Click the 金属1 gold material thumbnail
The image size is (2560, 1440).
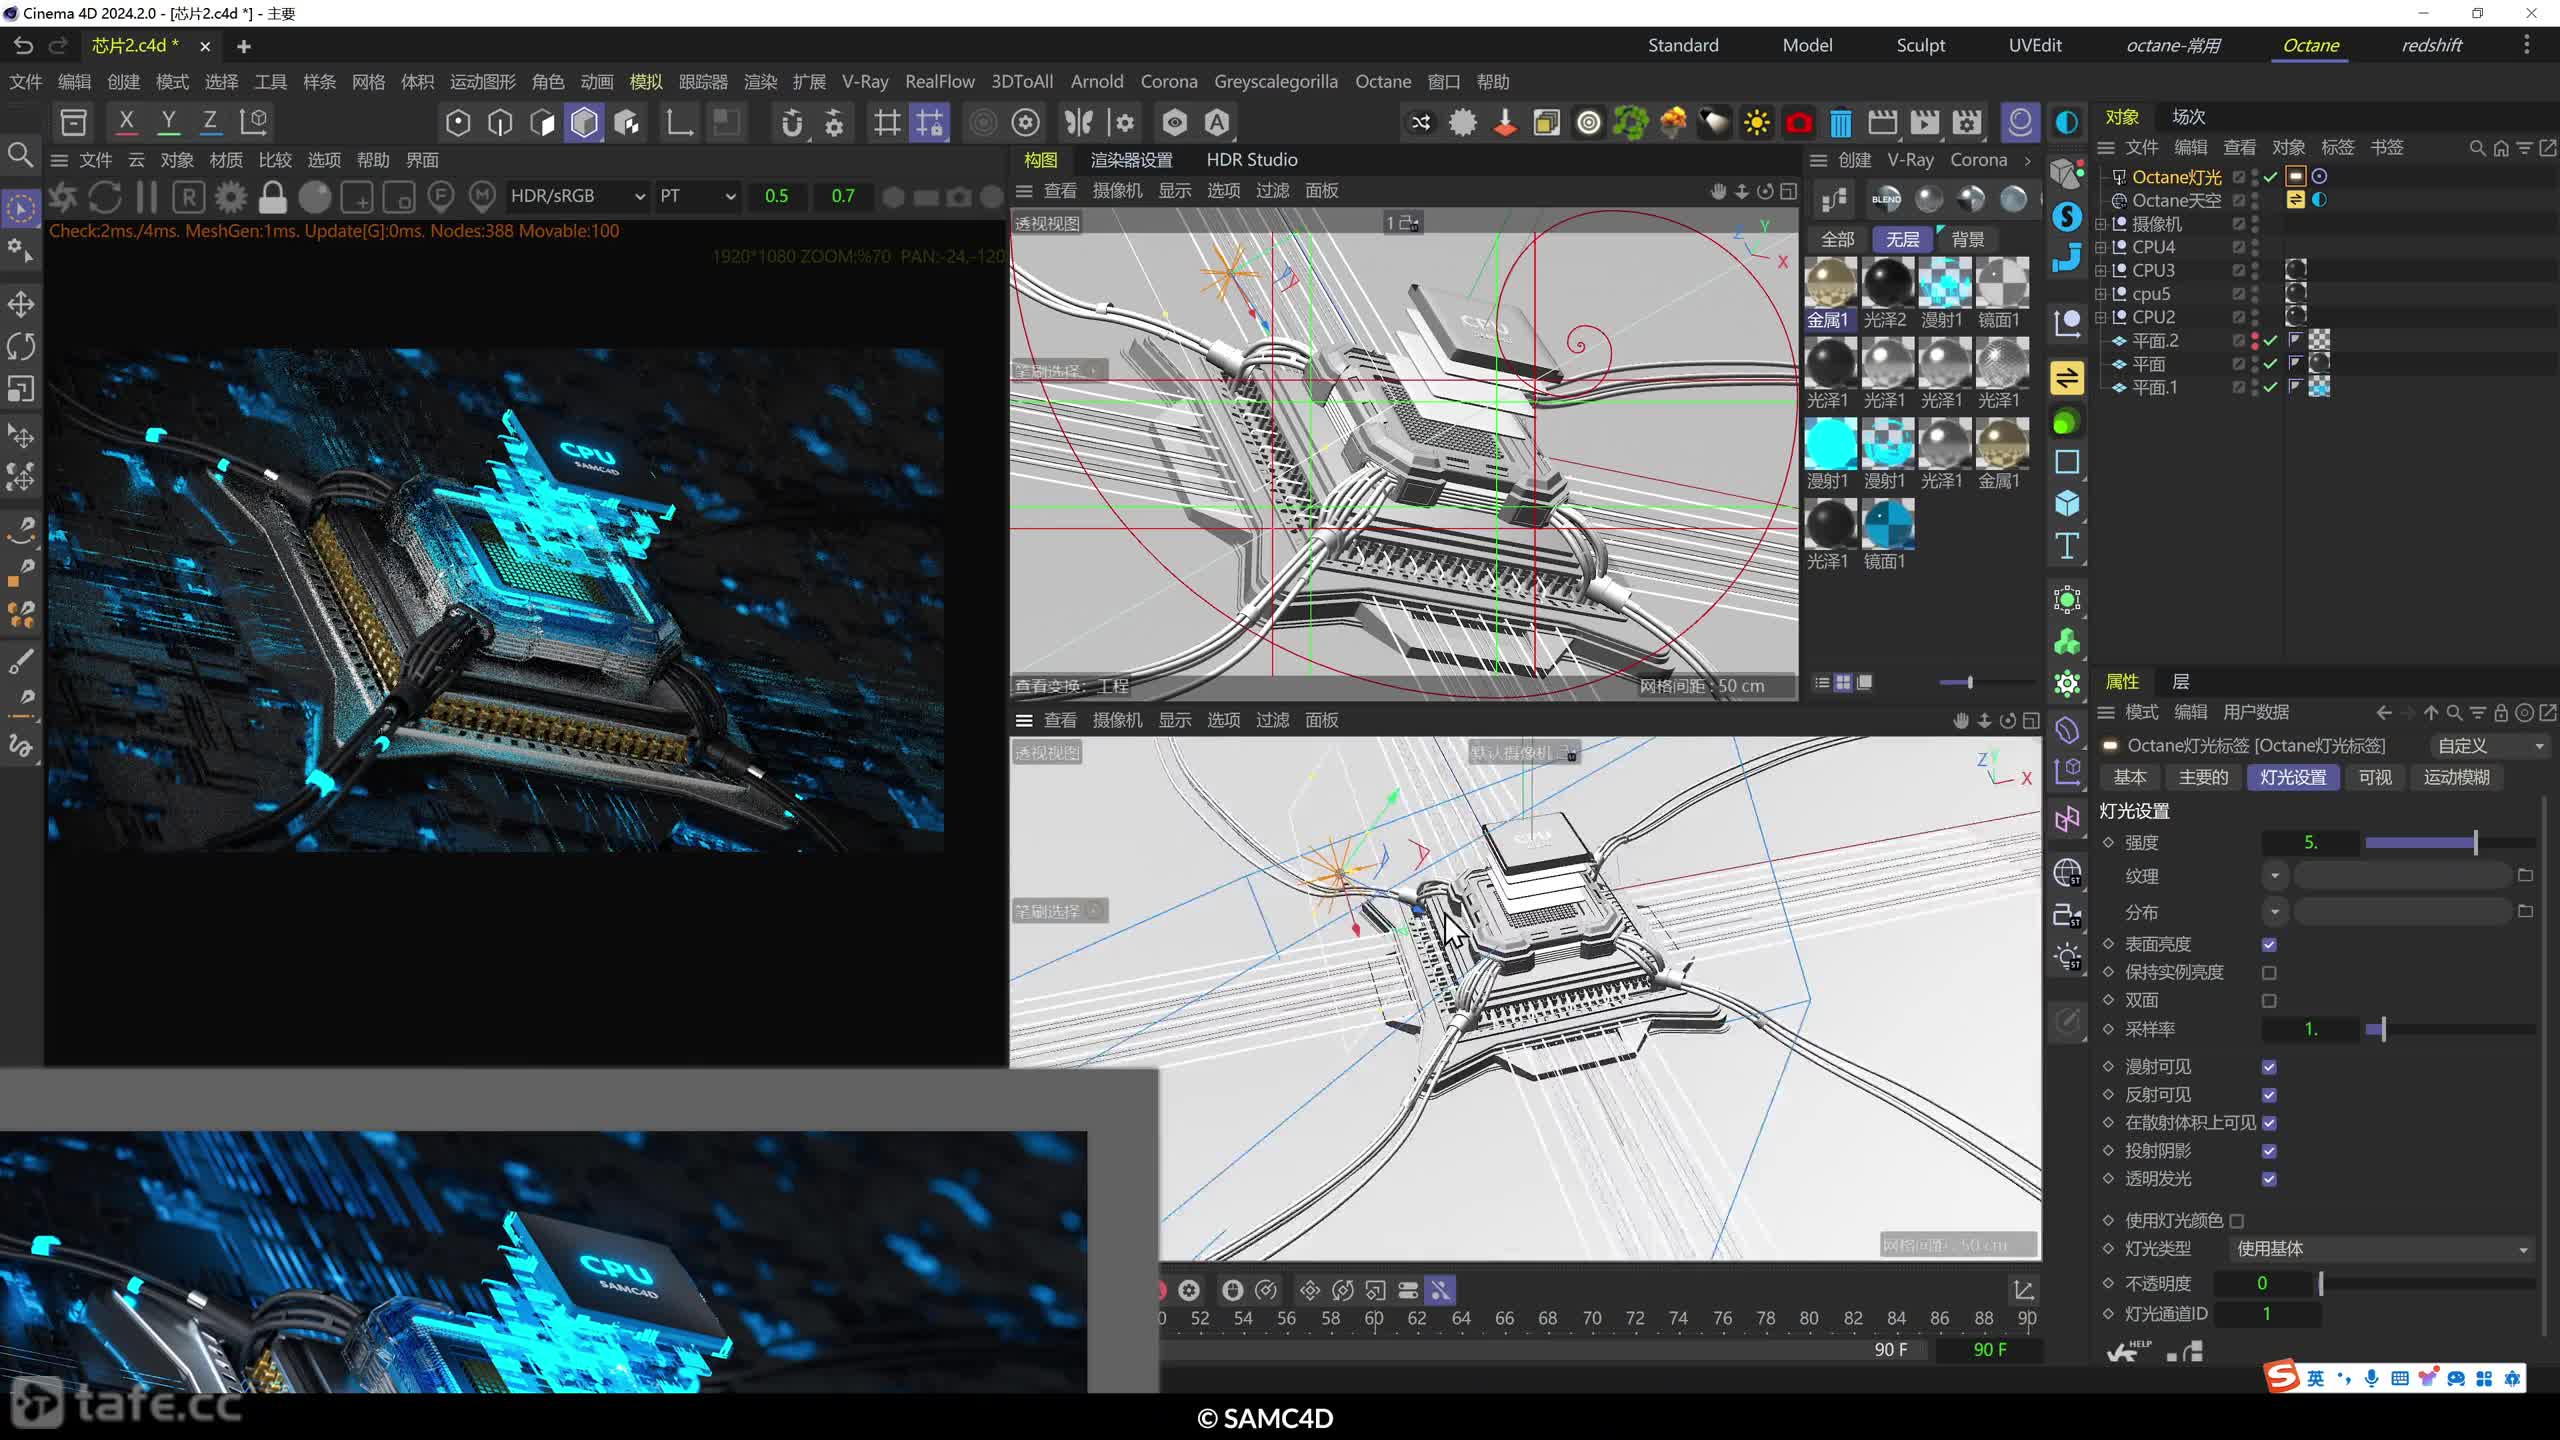[1830, 283]
